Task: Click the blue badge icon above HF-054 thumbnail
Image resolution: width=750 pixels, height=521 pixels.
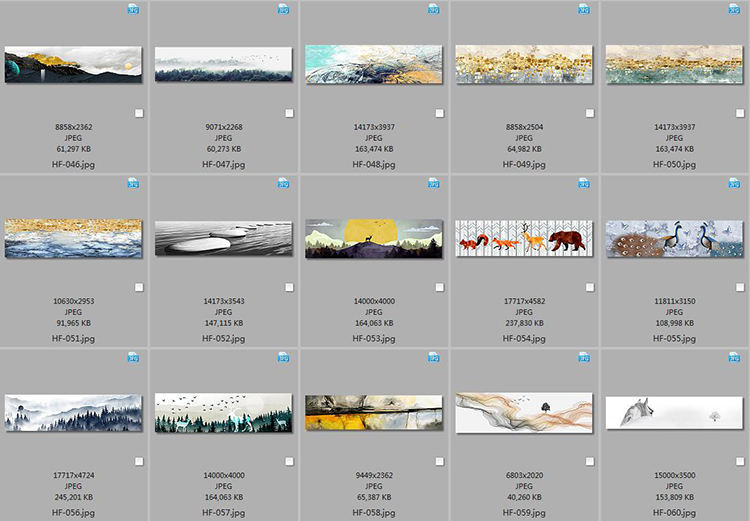Action: [x=583, y=183]
